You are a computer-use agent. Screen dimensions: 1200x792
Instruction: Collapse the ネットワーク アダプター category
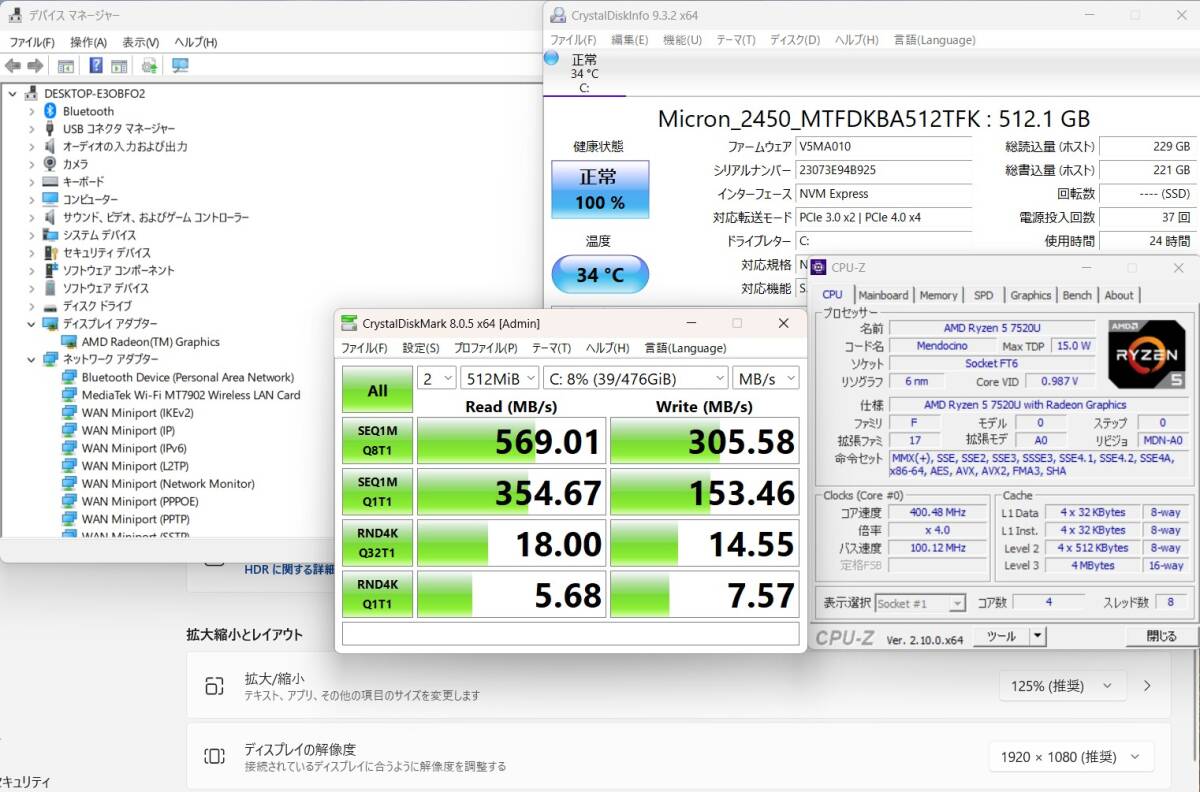(31, 359)
